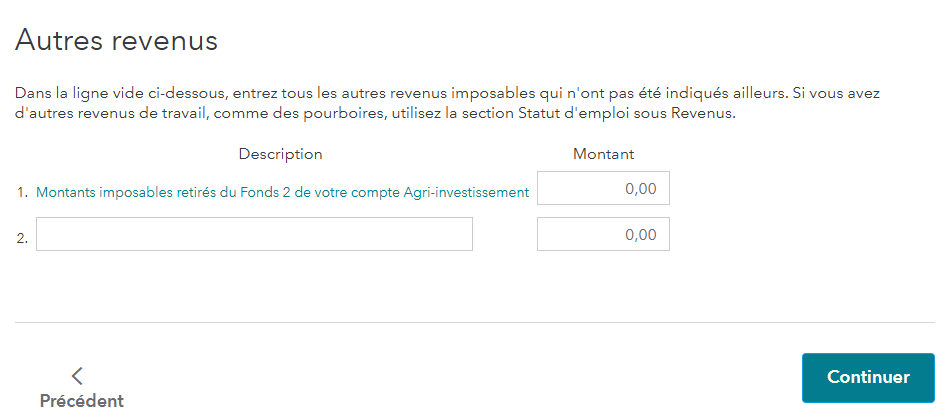Click the empty description field on line 2
Image resolution: width=945 pixels, height=418 pixels.
tap(254, 235)
